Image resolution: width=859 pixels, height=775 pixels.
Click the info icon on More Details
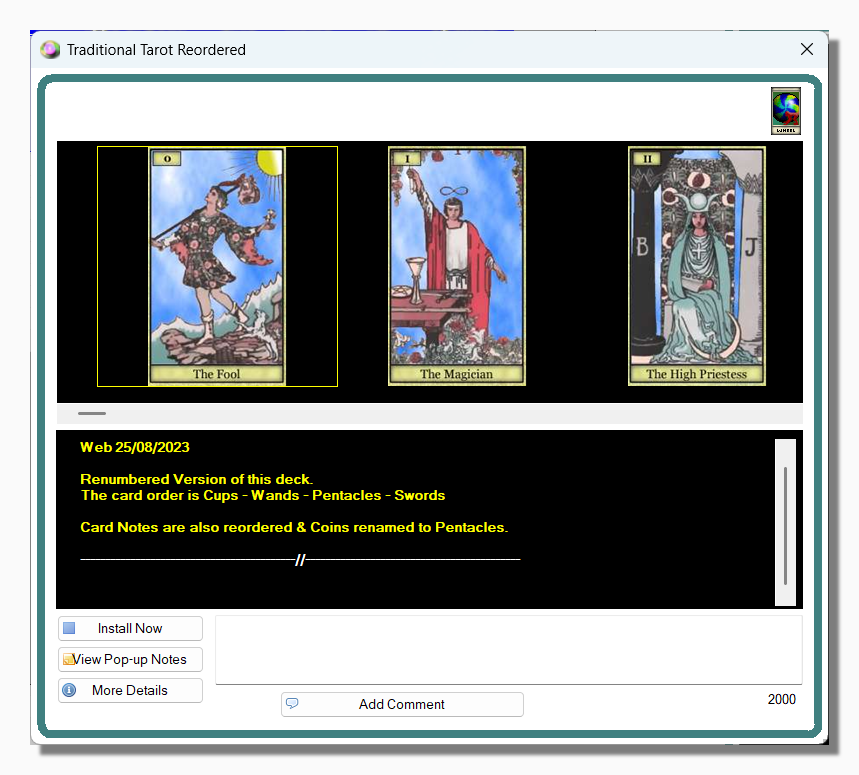coord(69,690)
